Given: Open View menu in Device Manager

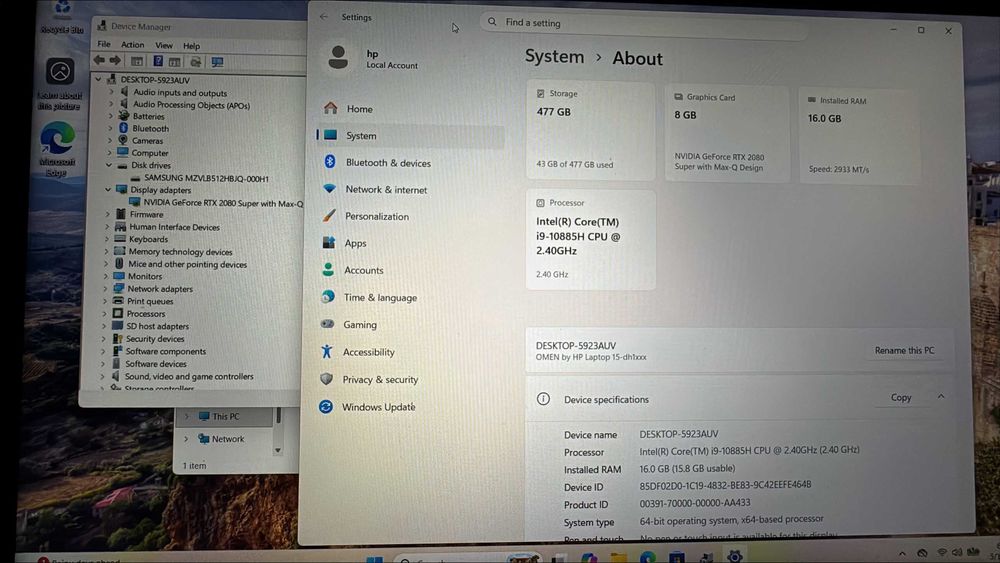Looking at the screenshot, I should 164,45.
